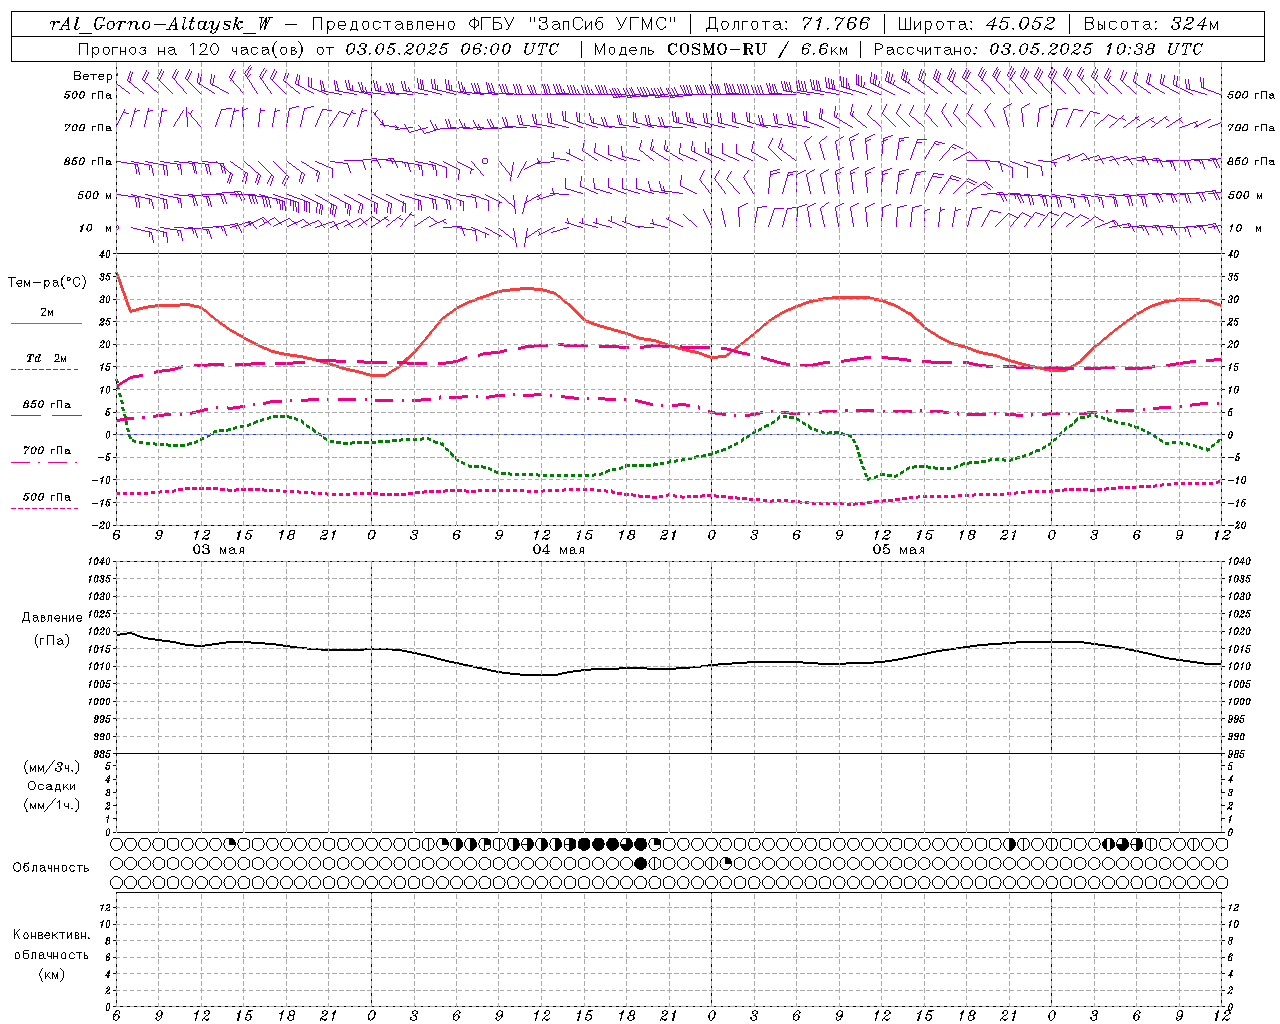The width and height of the screenshot is (1280, 1024).
Task: Click the (мм/1ч.) precipitation unit label
Action: coord(52,805)
